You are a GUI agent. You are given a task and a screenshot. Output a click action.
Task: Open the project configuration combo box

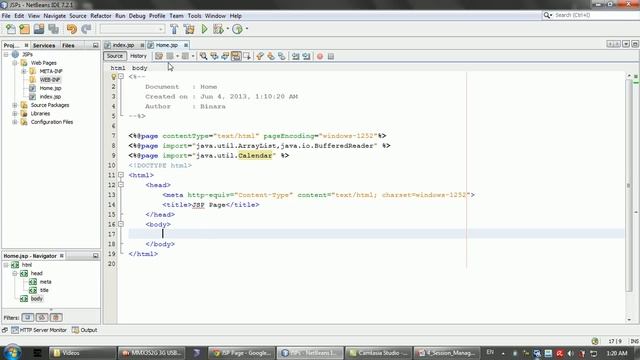tap(132, 29)
